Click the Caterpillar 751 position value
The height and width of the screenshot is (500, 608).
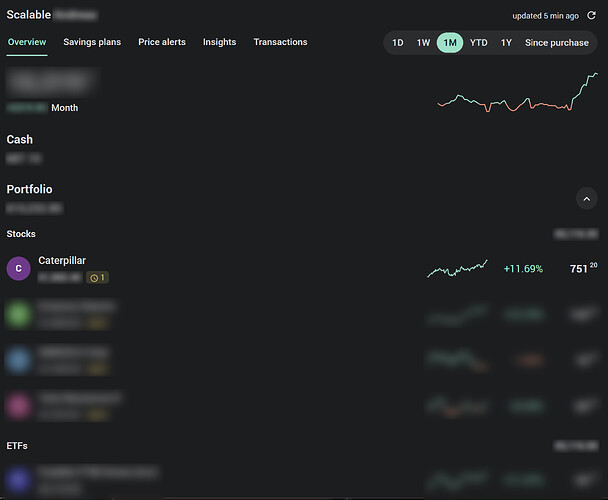(583, 268)
